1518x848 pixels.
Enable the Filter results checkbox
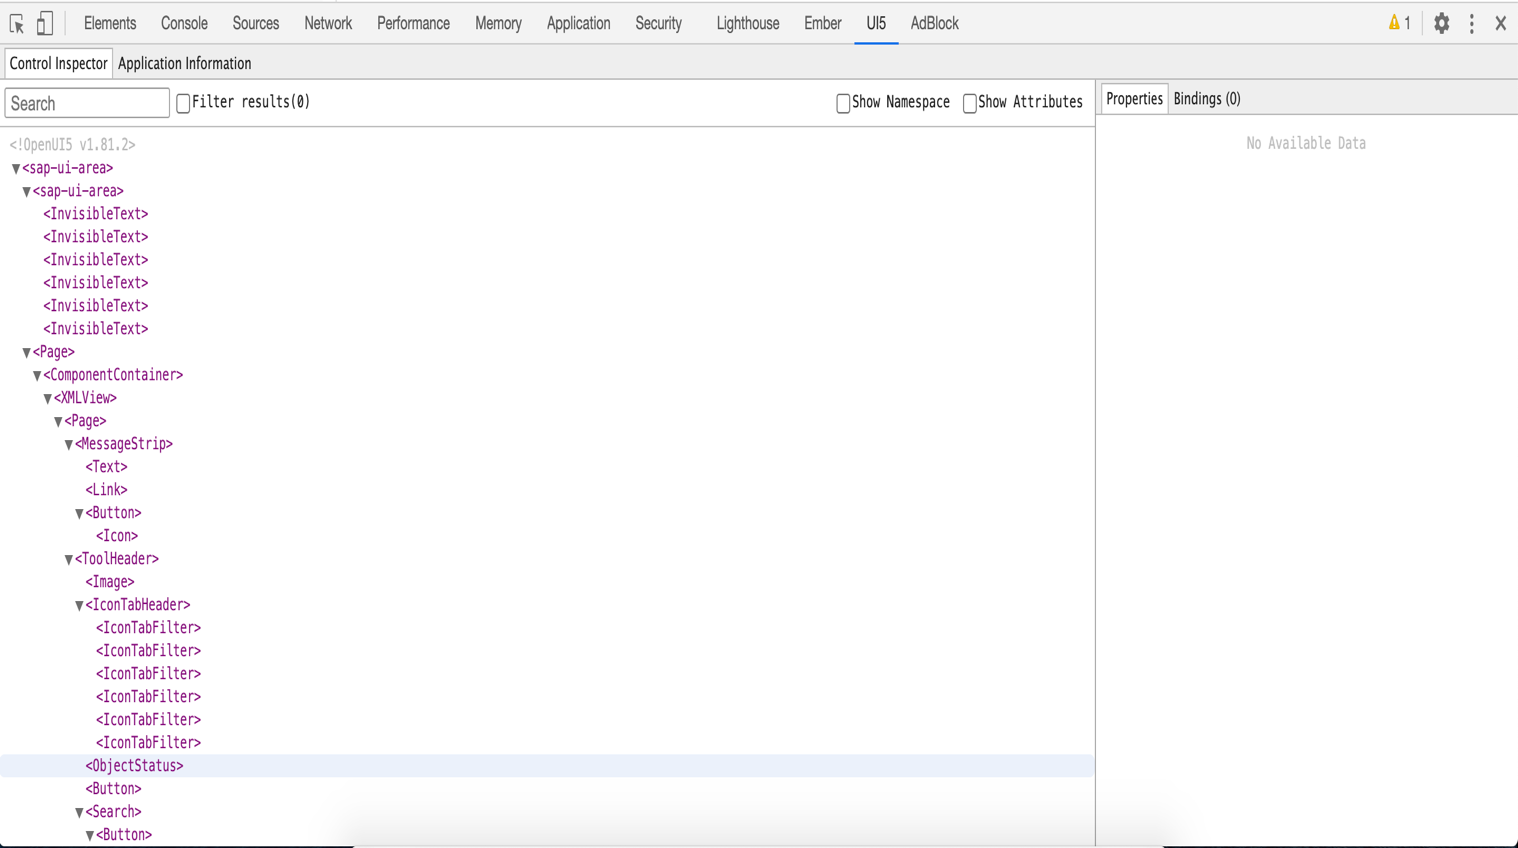(181, 101)
